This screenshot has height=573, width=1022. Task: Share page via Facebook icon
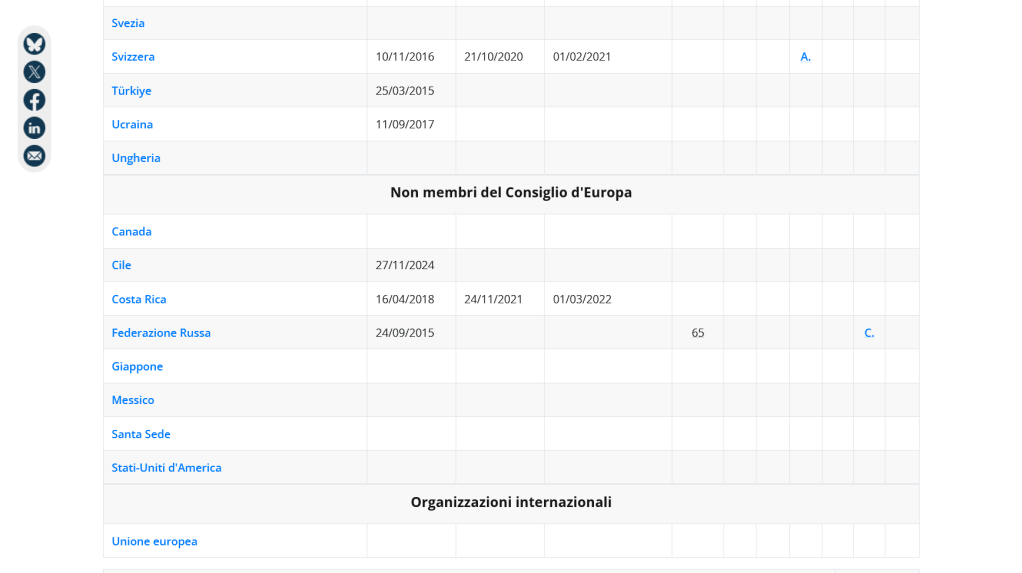(x=34, y=100)
